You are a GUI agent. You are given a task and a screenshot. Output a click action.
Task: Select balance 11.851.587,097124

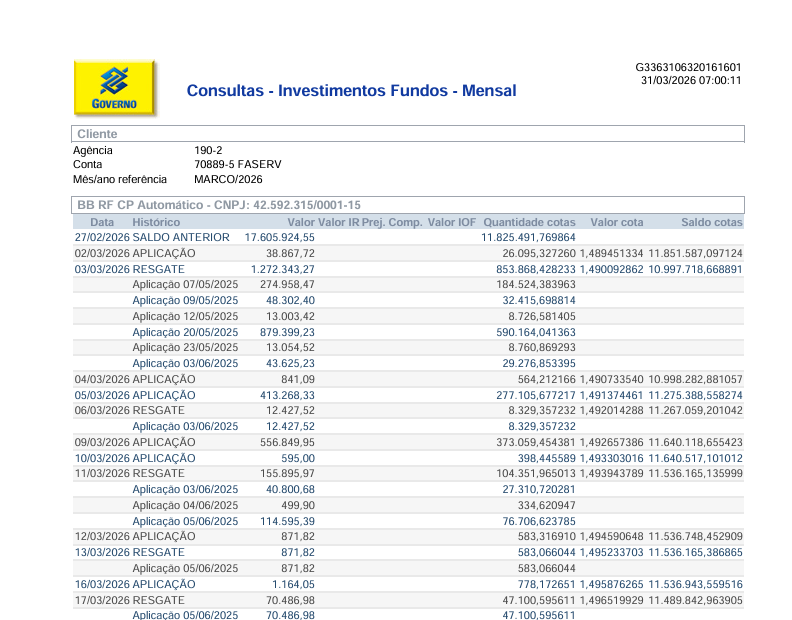click(x=696, y=253)
